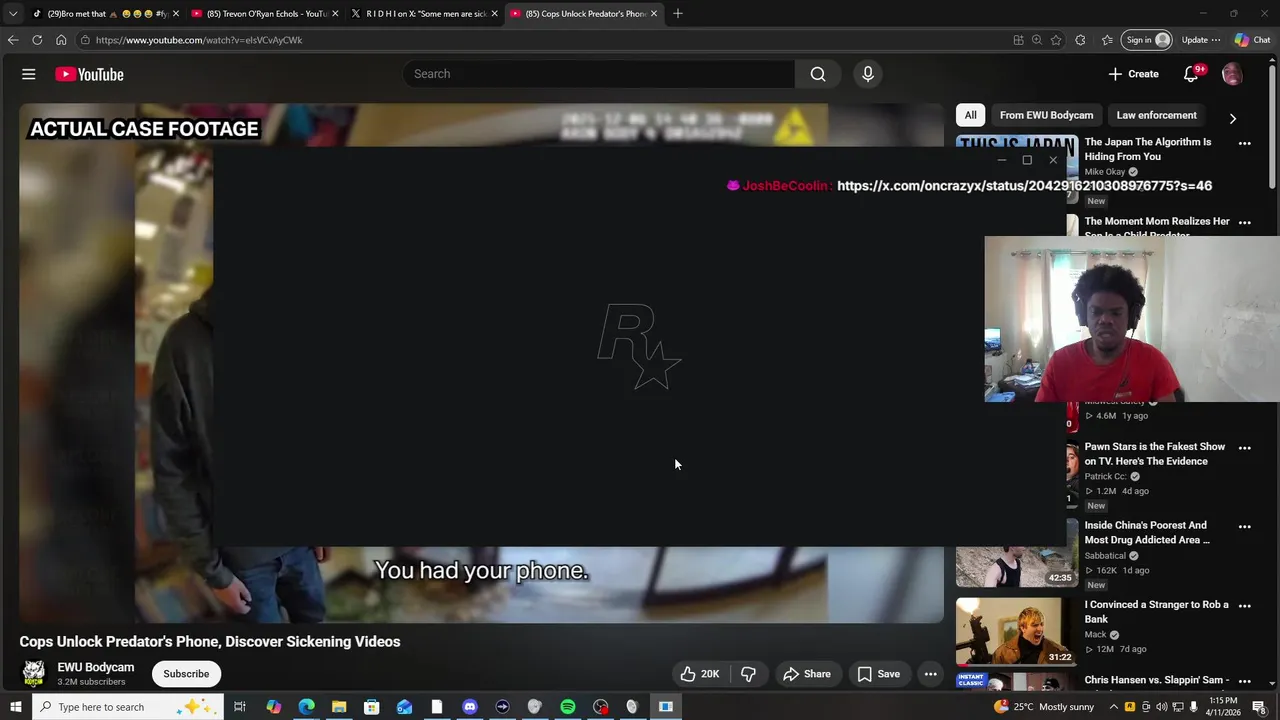Show hidden system tray icons
Screen dimensions: 1280x720
(1113, 707)
